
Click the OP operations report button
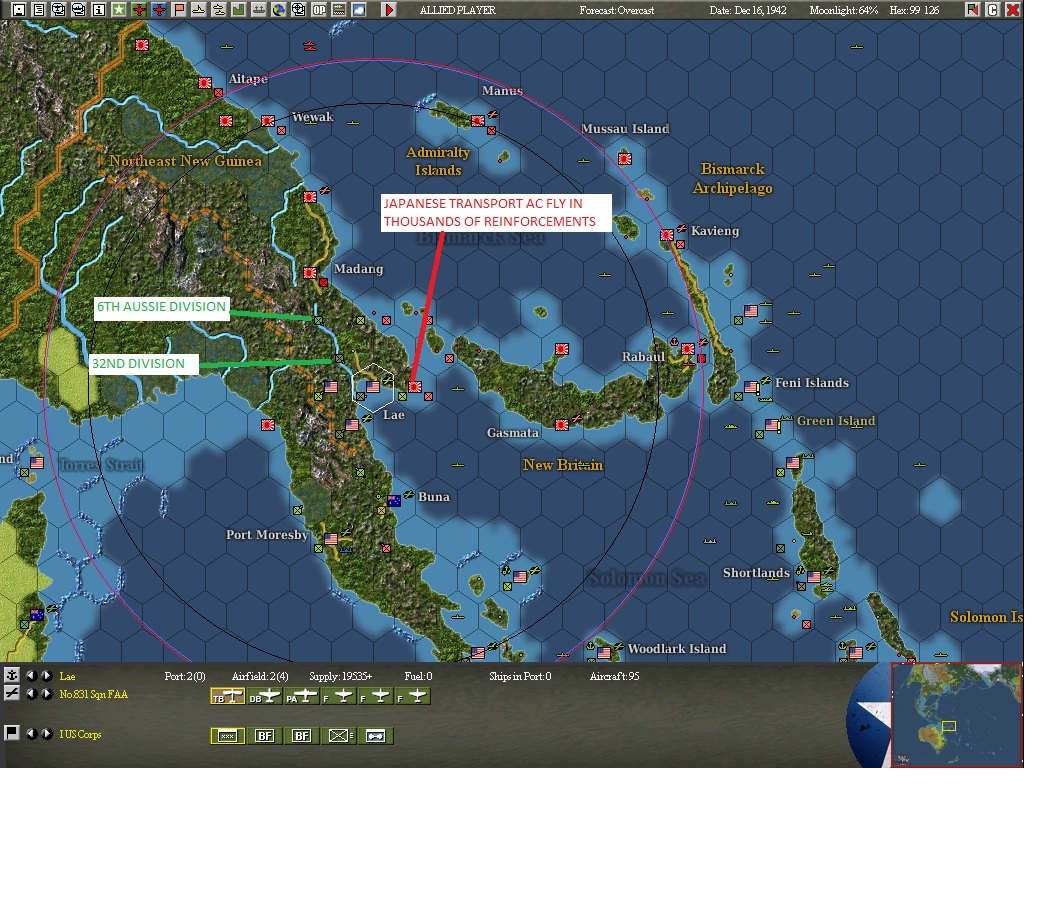click(319, 9)
